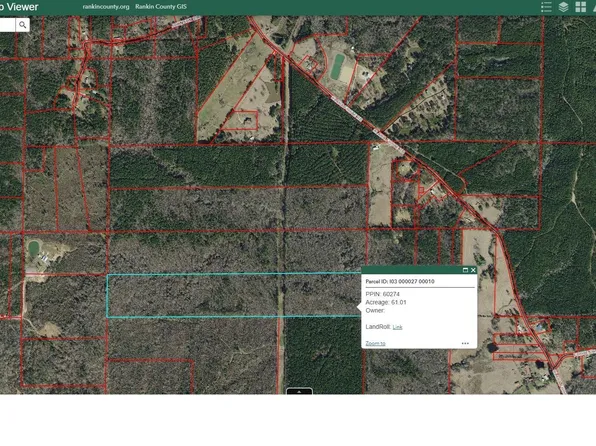Open the popup's three-dot more options menu
Screen dimensions: 596x446
coord(465,343)
